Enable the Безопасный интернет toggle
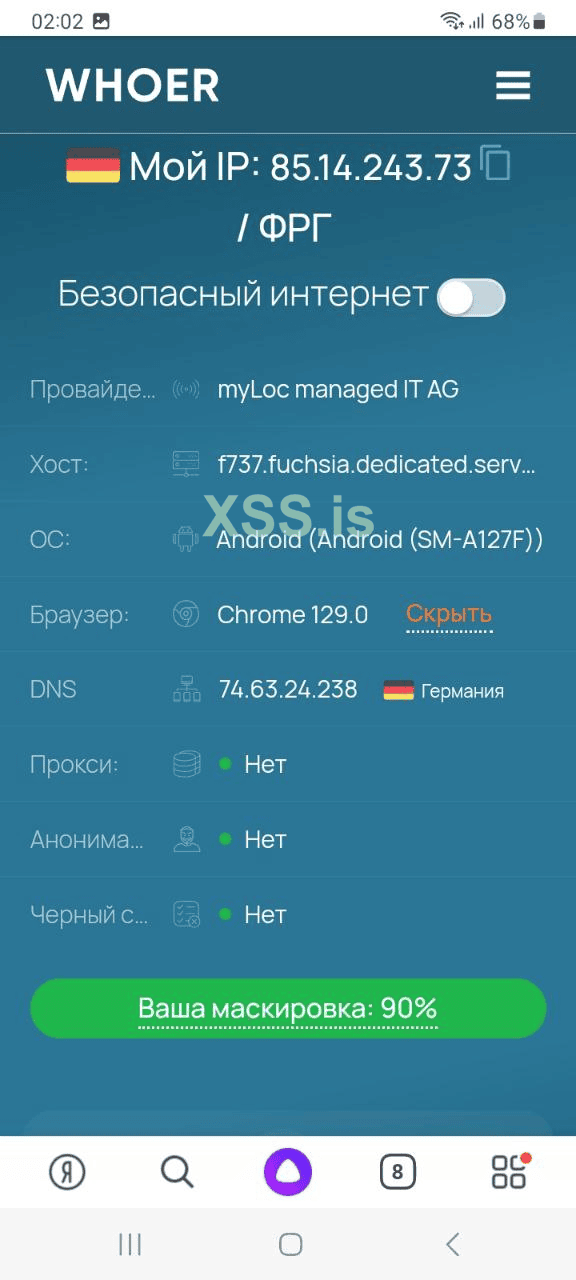Viewport: 576px width, 1280px height. pos(471,297)
